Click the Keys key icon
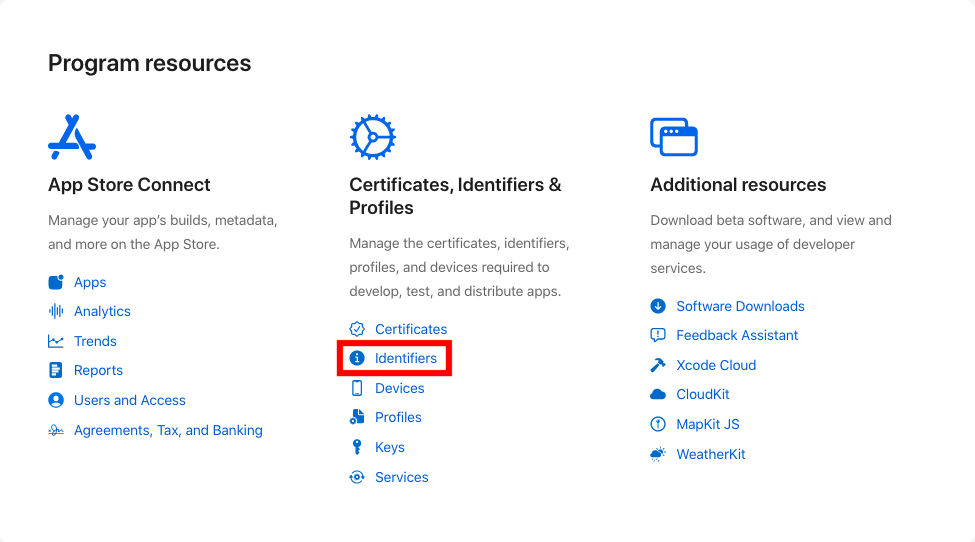 click(x=357, y=447)
